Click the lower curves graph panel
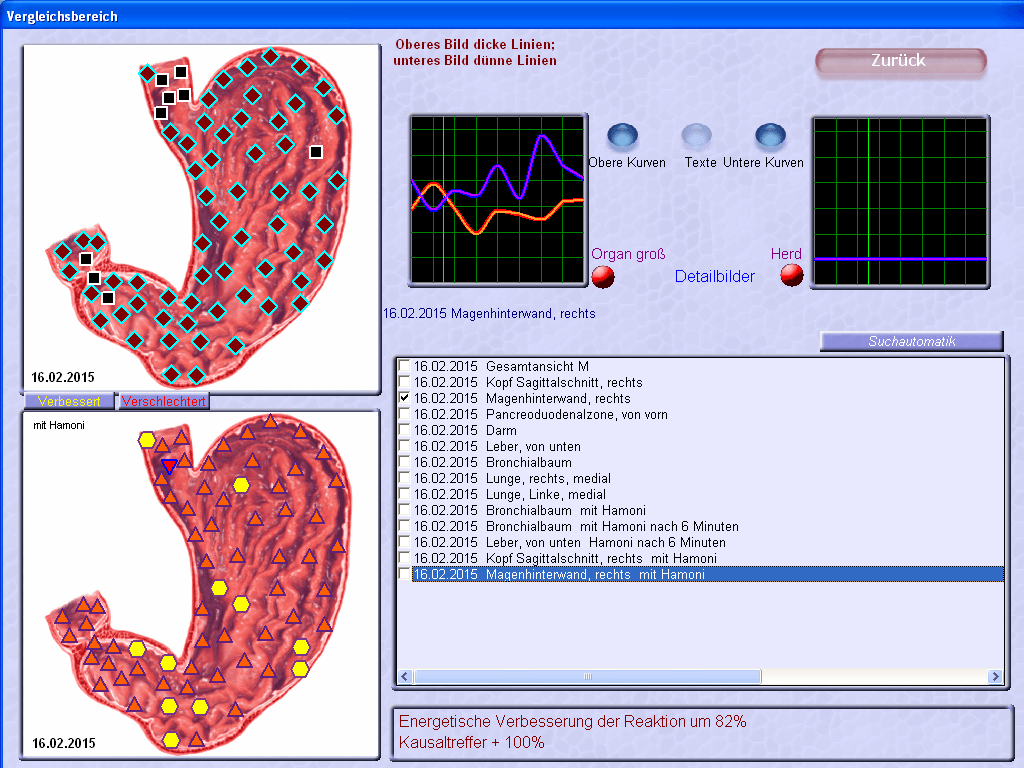 (900, 202)
